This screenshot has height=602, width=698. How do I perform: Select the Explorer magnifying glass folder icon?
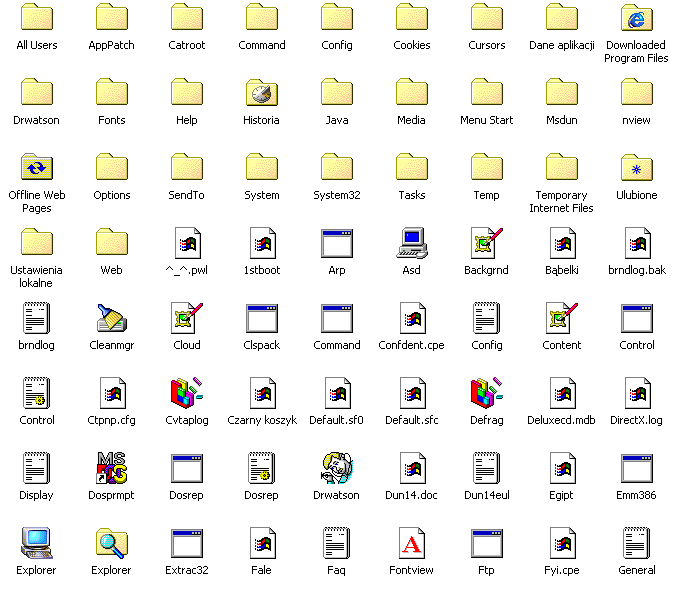112,543
